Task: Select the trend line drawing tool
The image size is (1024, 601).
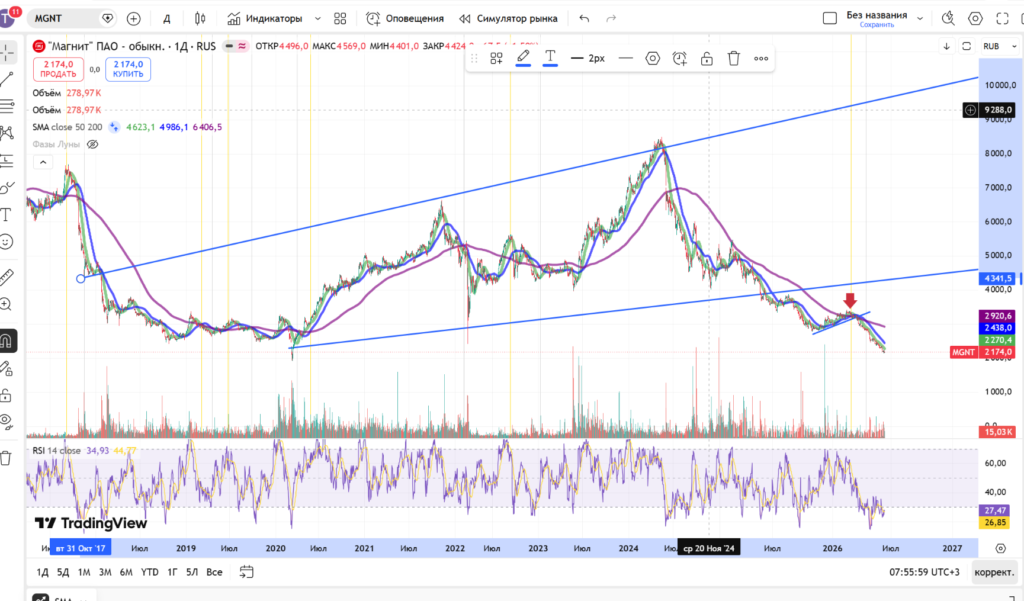Action: coord(7,79)
